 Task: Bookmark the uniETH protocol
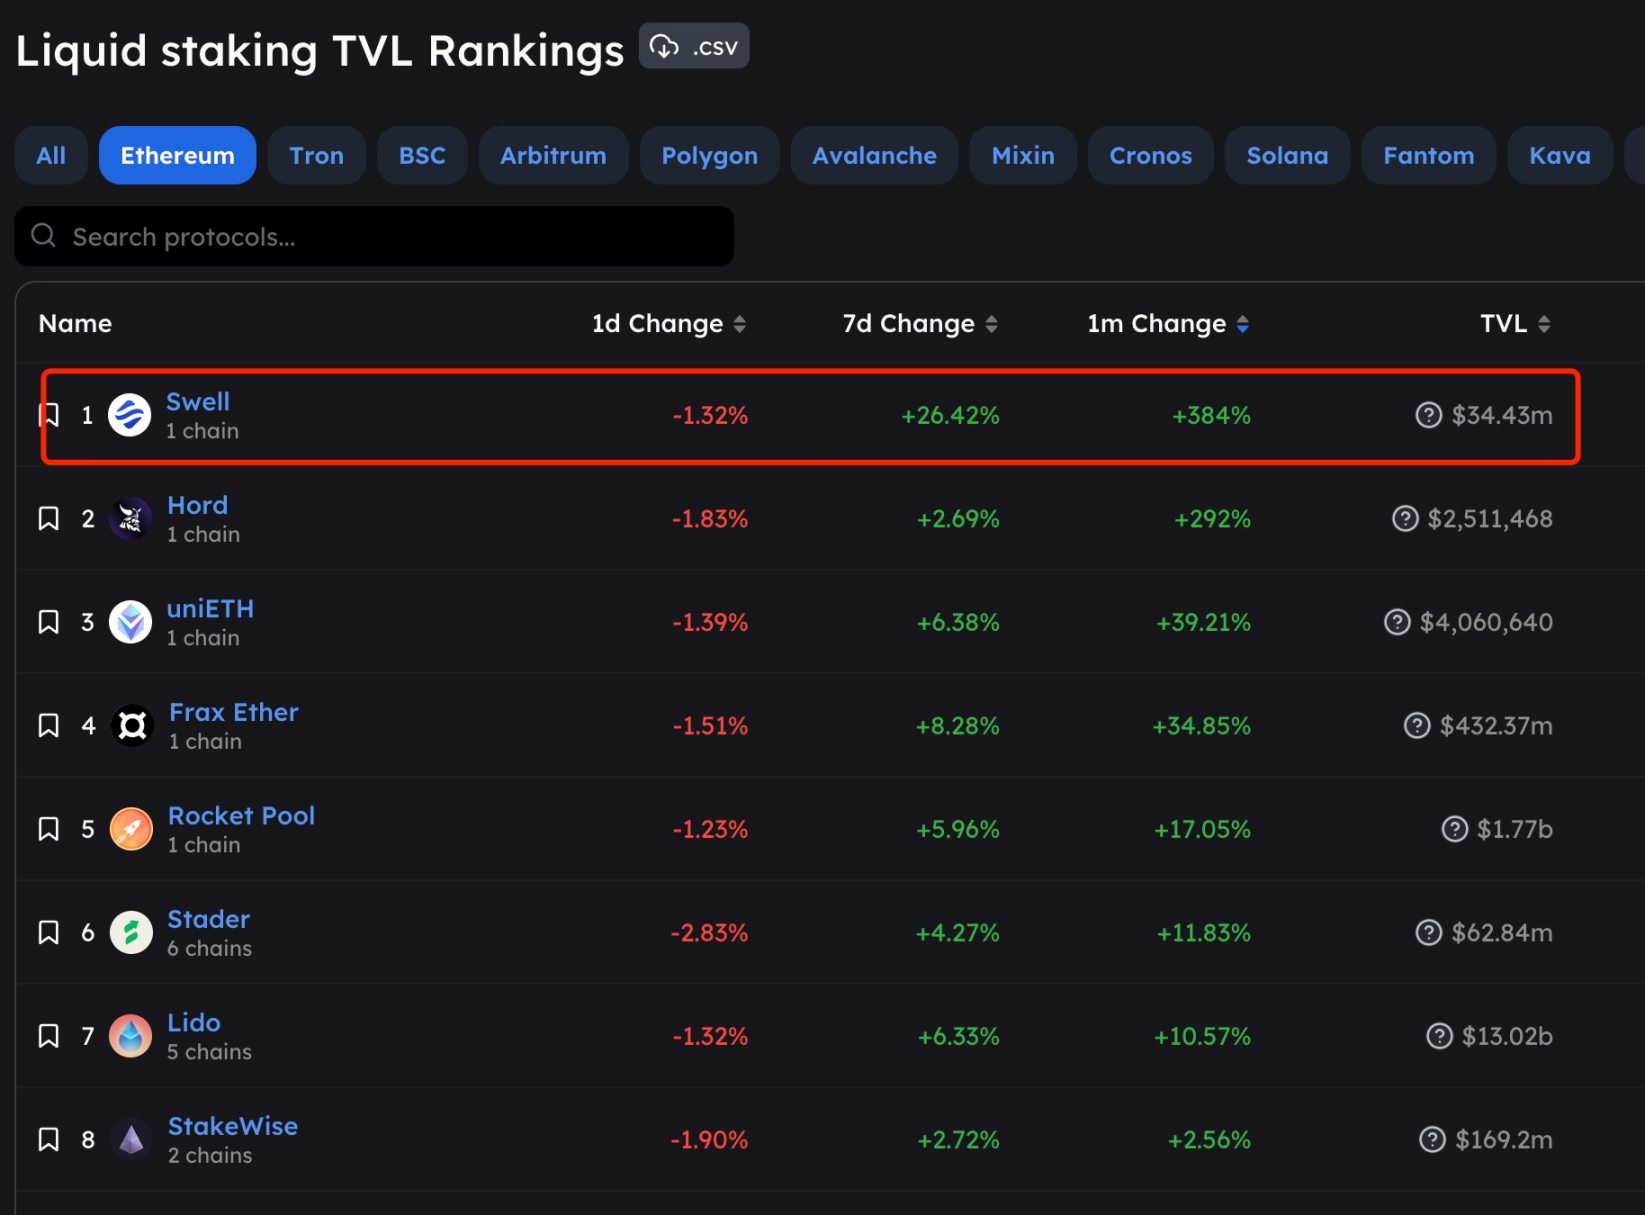click(48, 622)
